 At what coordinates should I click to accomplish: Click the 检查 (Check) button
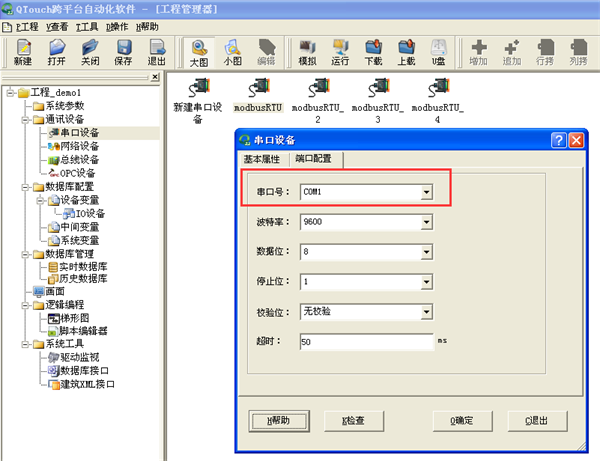click(x=354, y=421)
